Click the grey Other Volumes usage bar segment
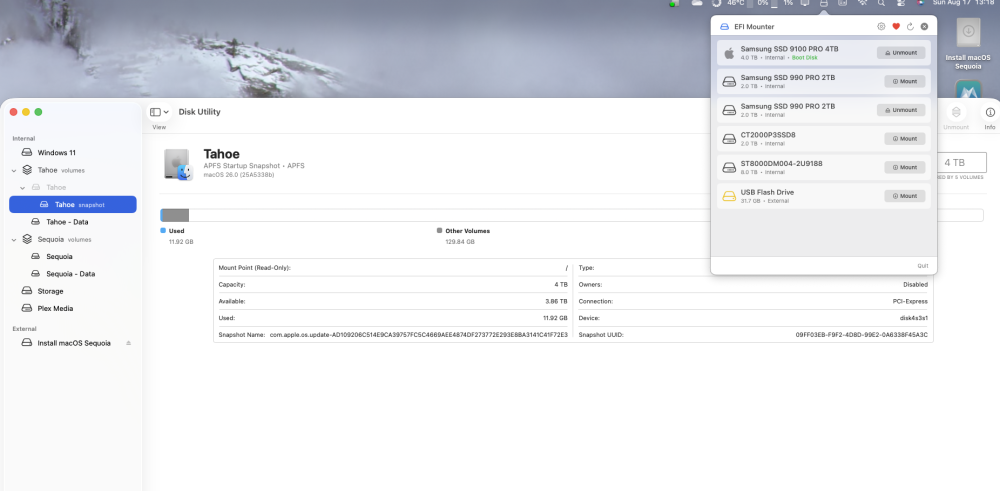The height and width of the screenshot is (491, 1000). click(176, 216)
